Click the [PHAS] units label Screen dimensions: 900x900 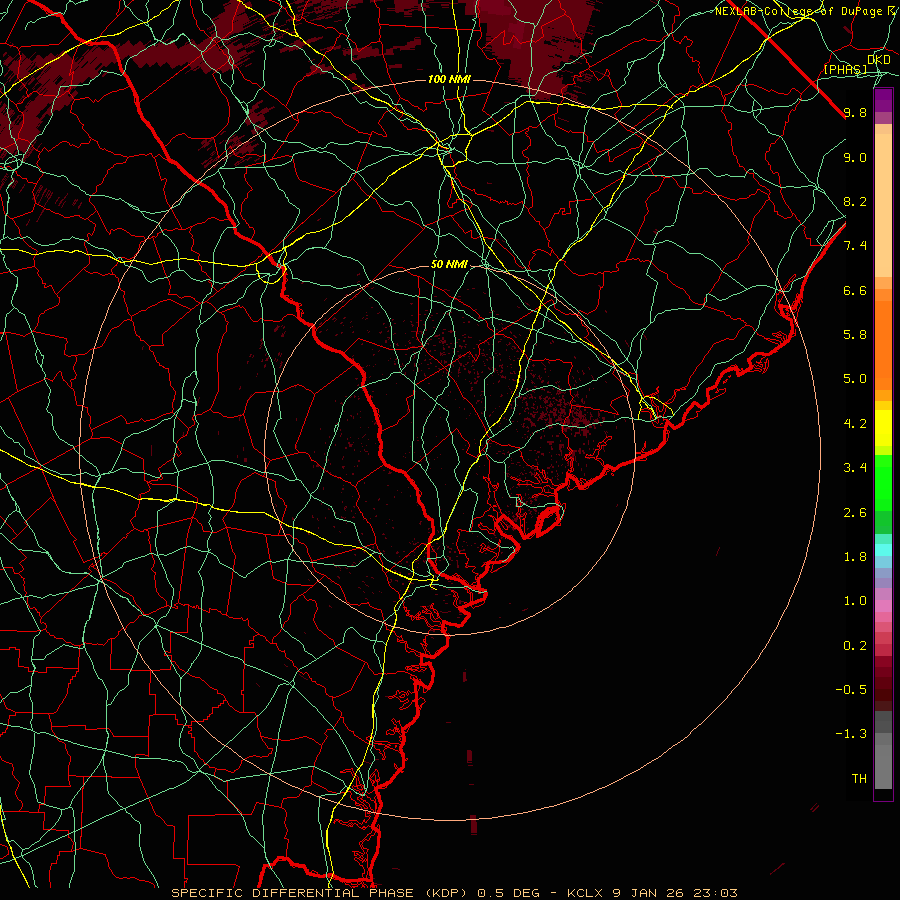845,69
